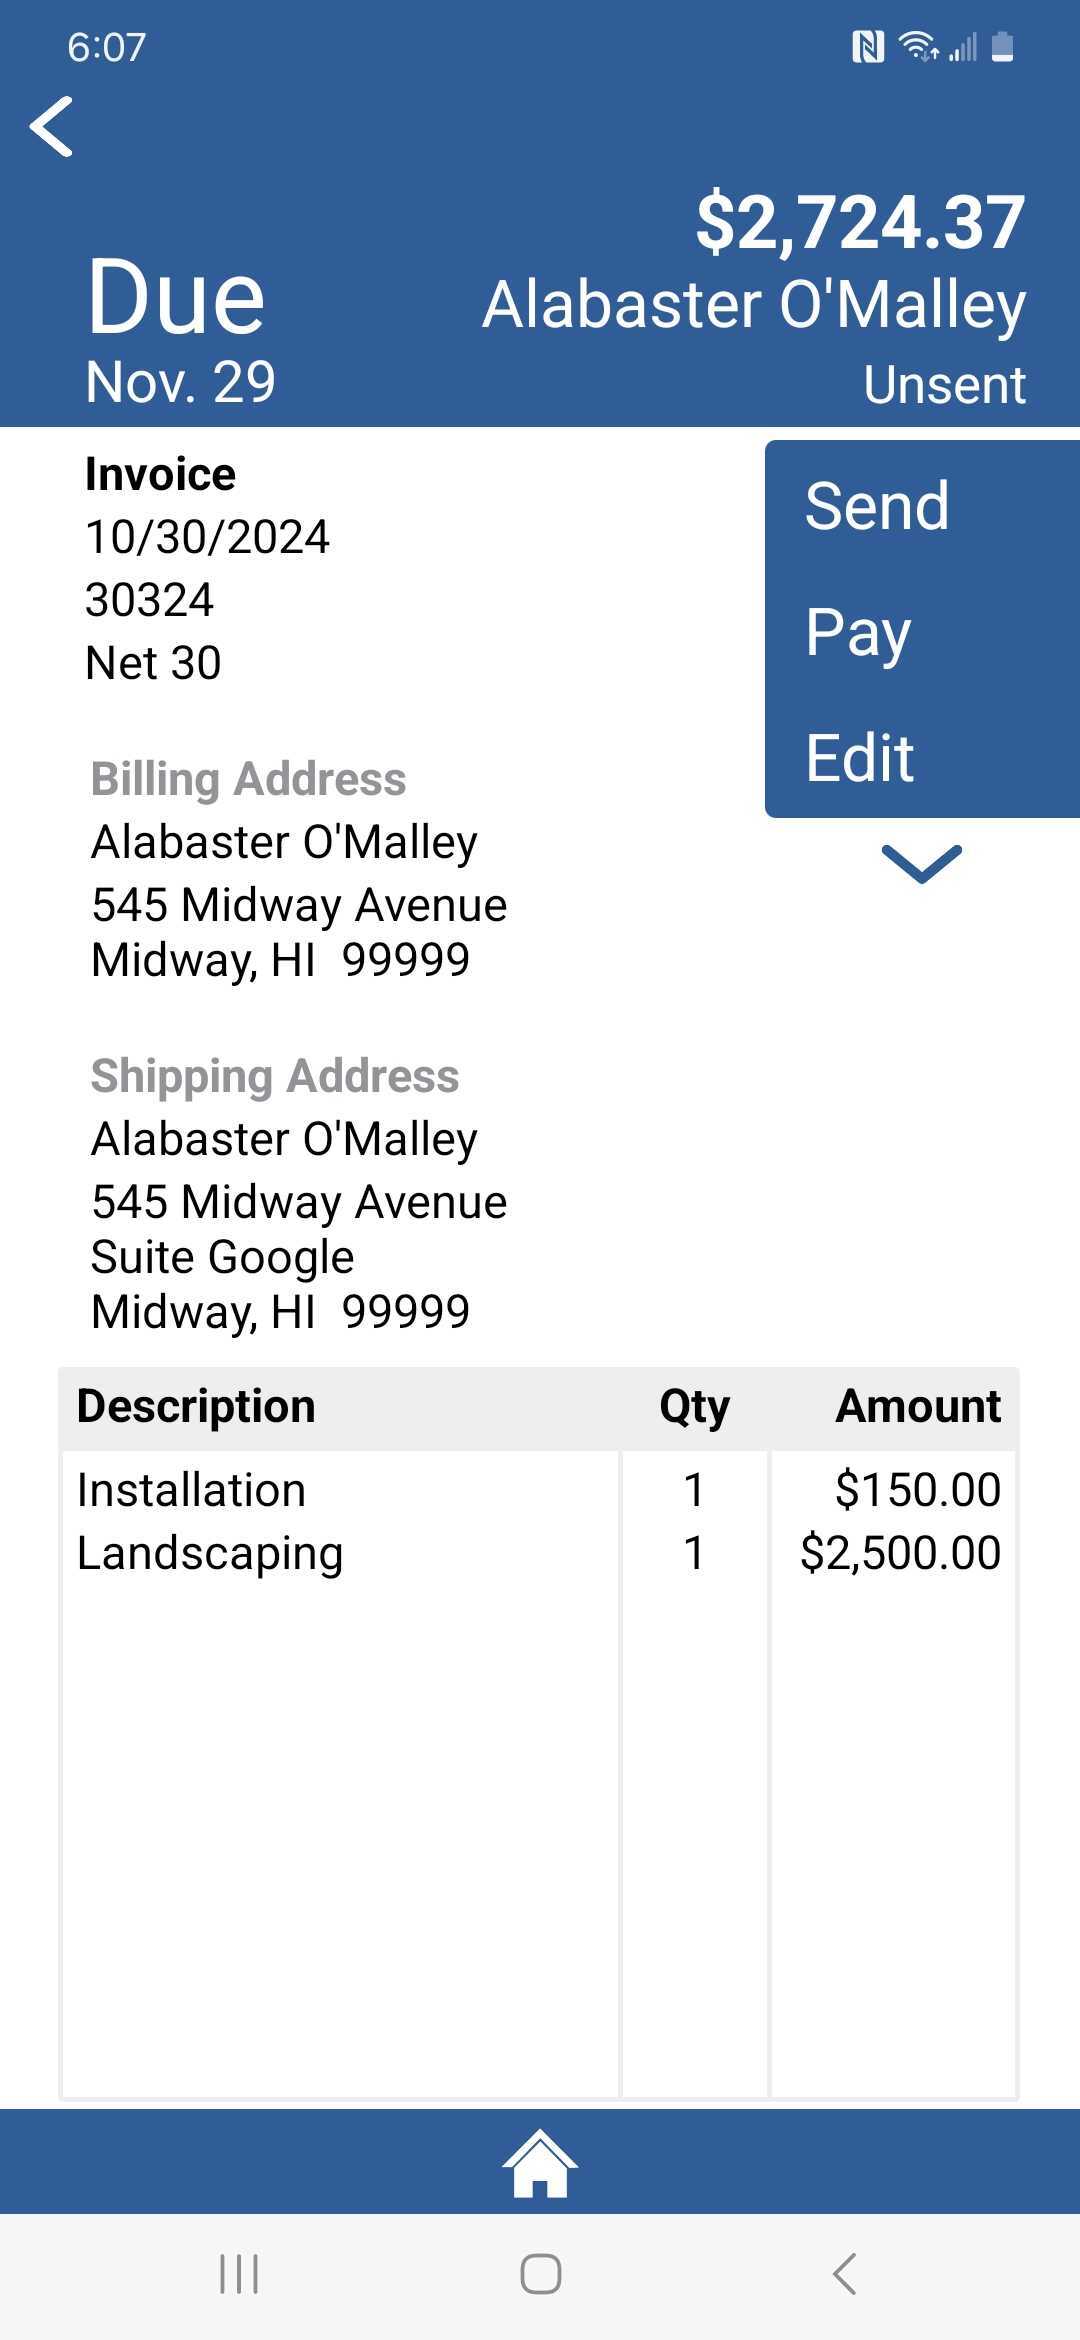Tap the back arrow in the header

click(x=52, y=127)
